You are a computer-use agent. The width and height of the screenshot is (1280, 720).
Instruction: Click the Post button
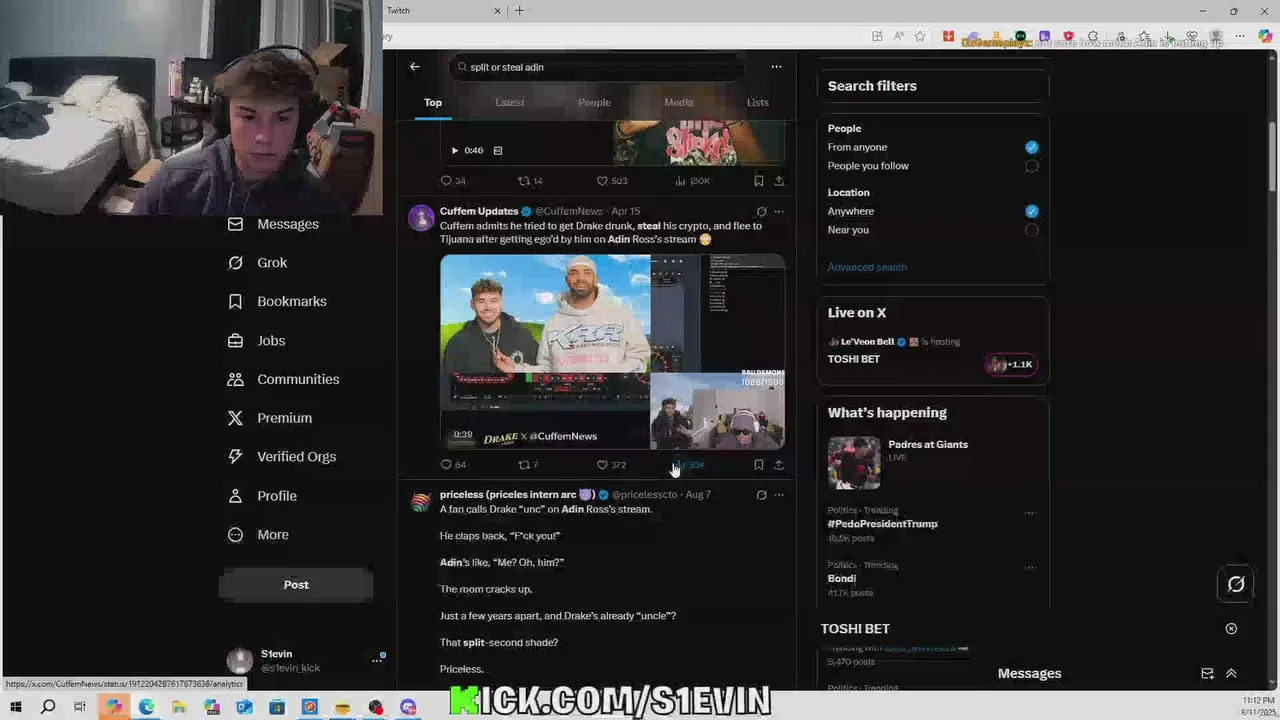tap(296, 585)
